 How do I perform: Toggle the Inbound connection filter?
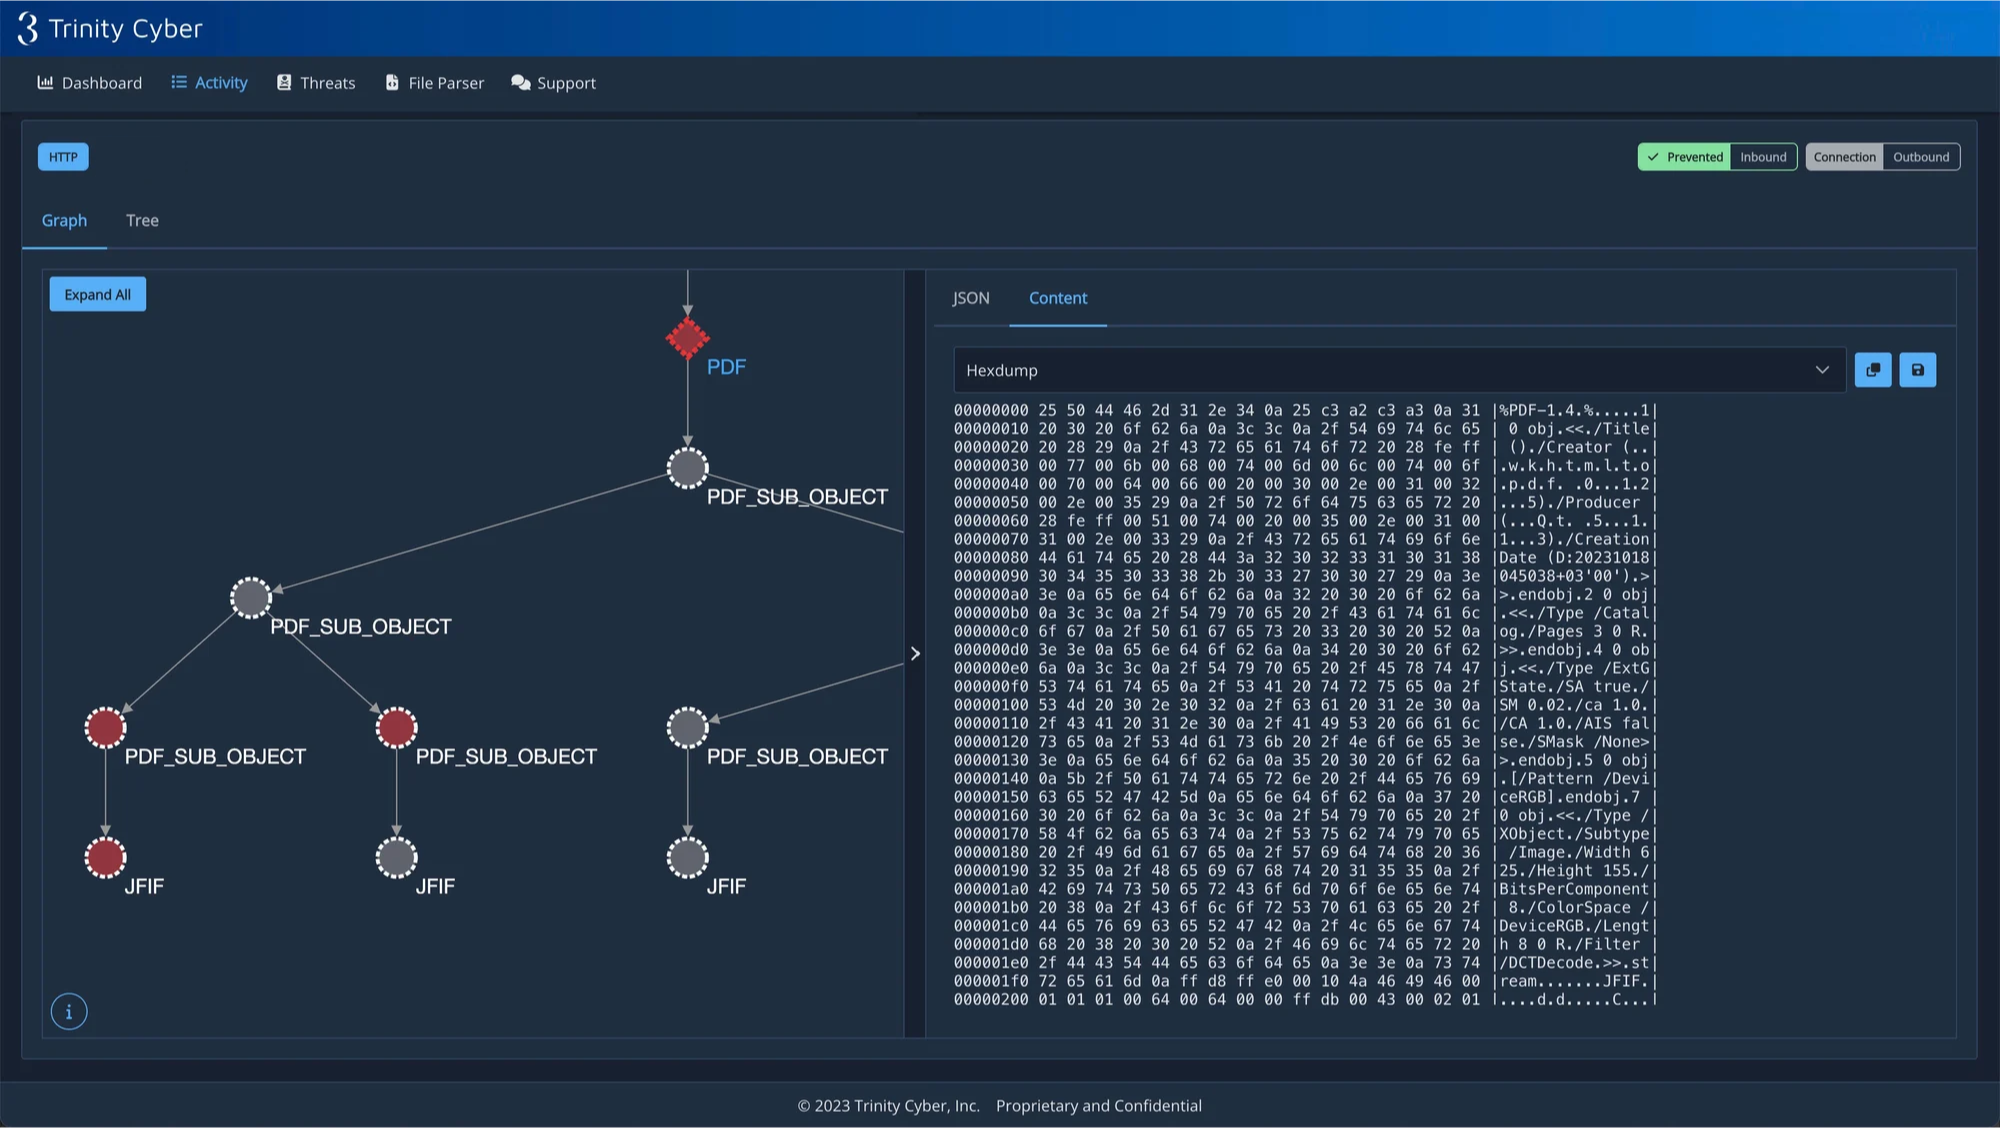tap(1764, 155)
